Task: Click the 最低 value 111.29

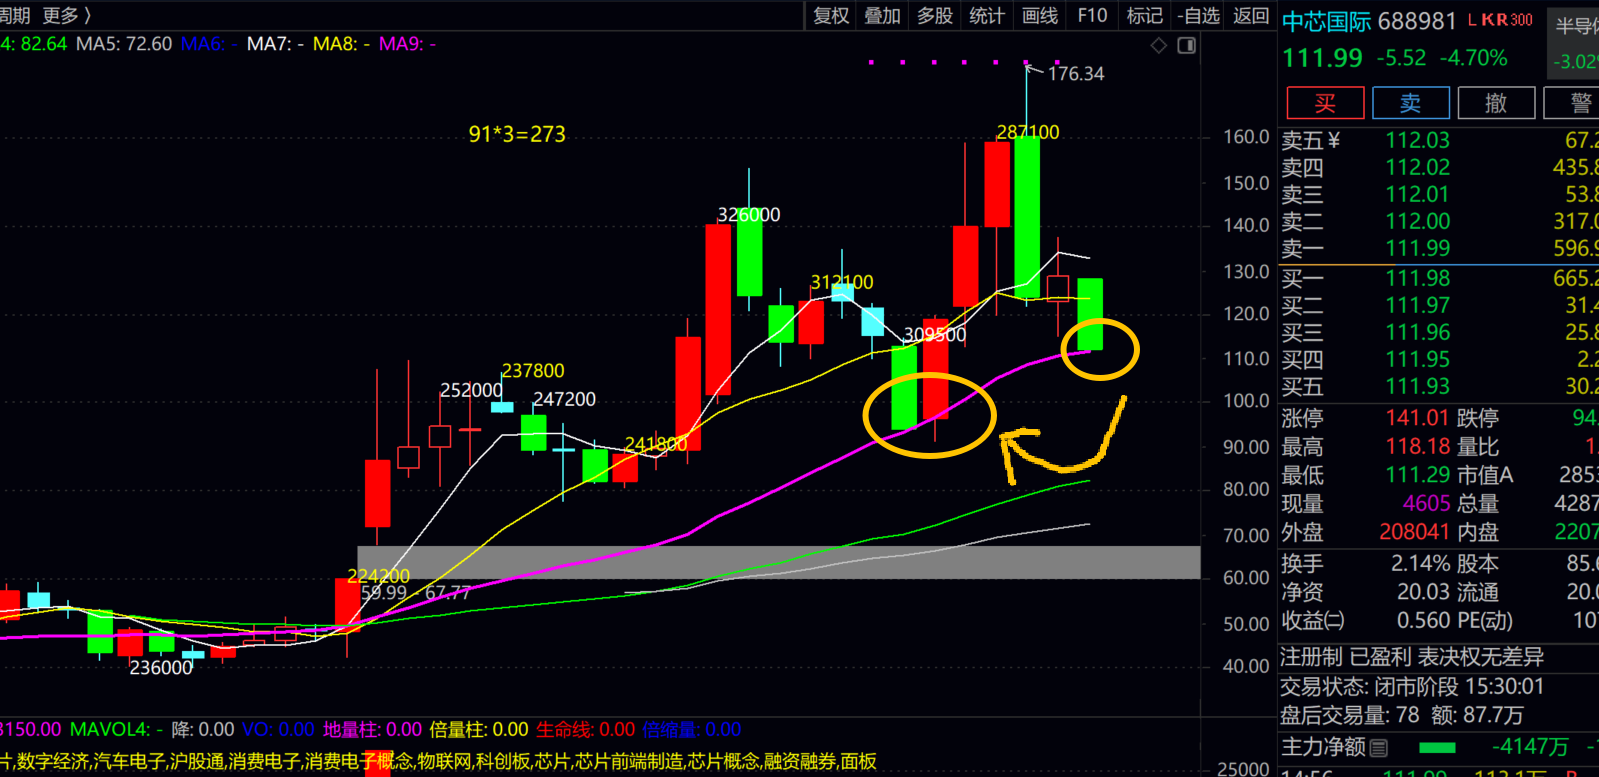Action: point(1418,475)
